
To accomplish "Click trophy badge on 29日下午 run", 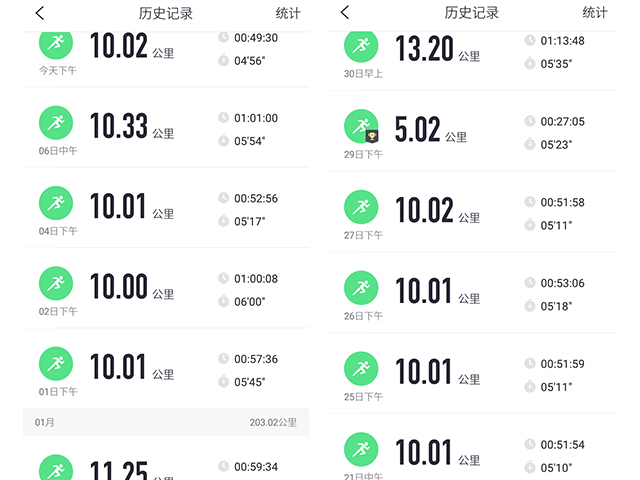I will point(371,136).
